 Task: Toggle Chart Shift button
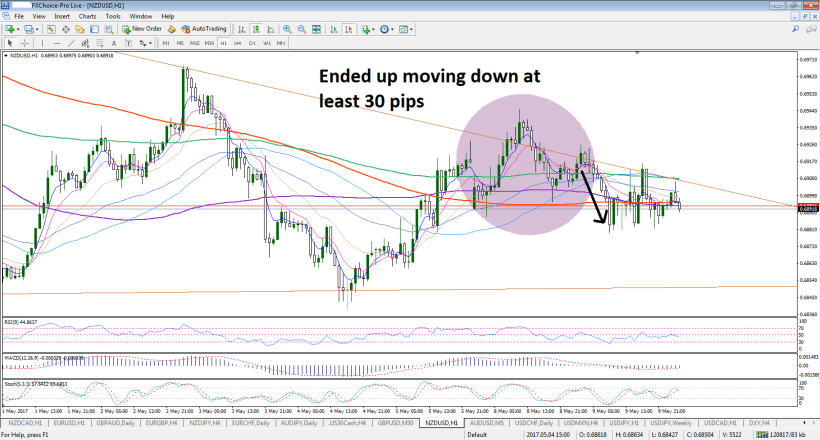(x=349, y=29)
